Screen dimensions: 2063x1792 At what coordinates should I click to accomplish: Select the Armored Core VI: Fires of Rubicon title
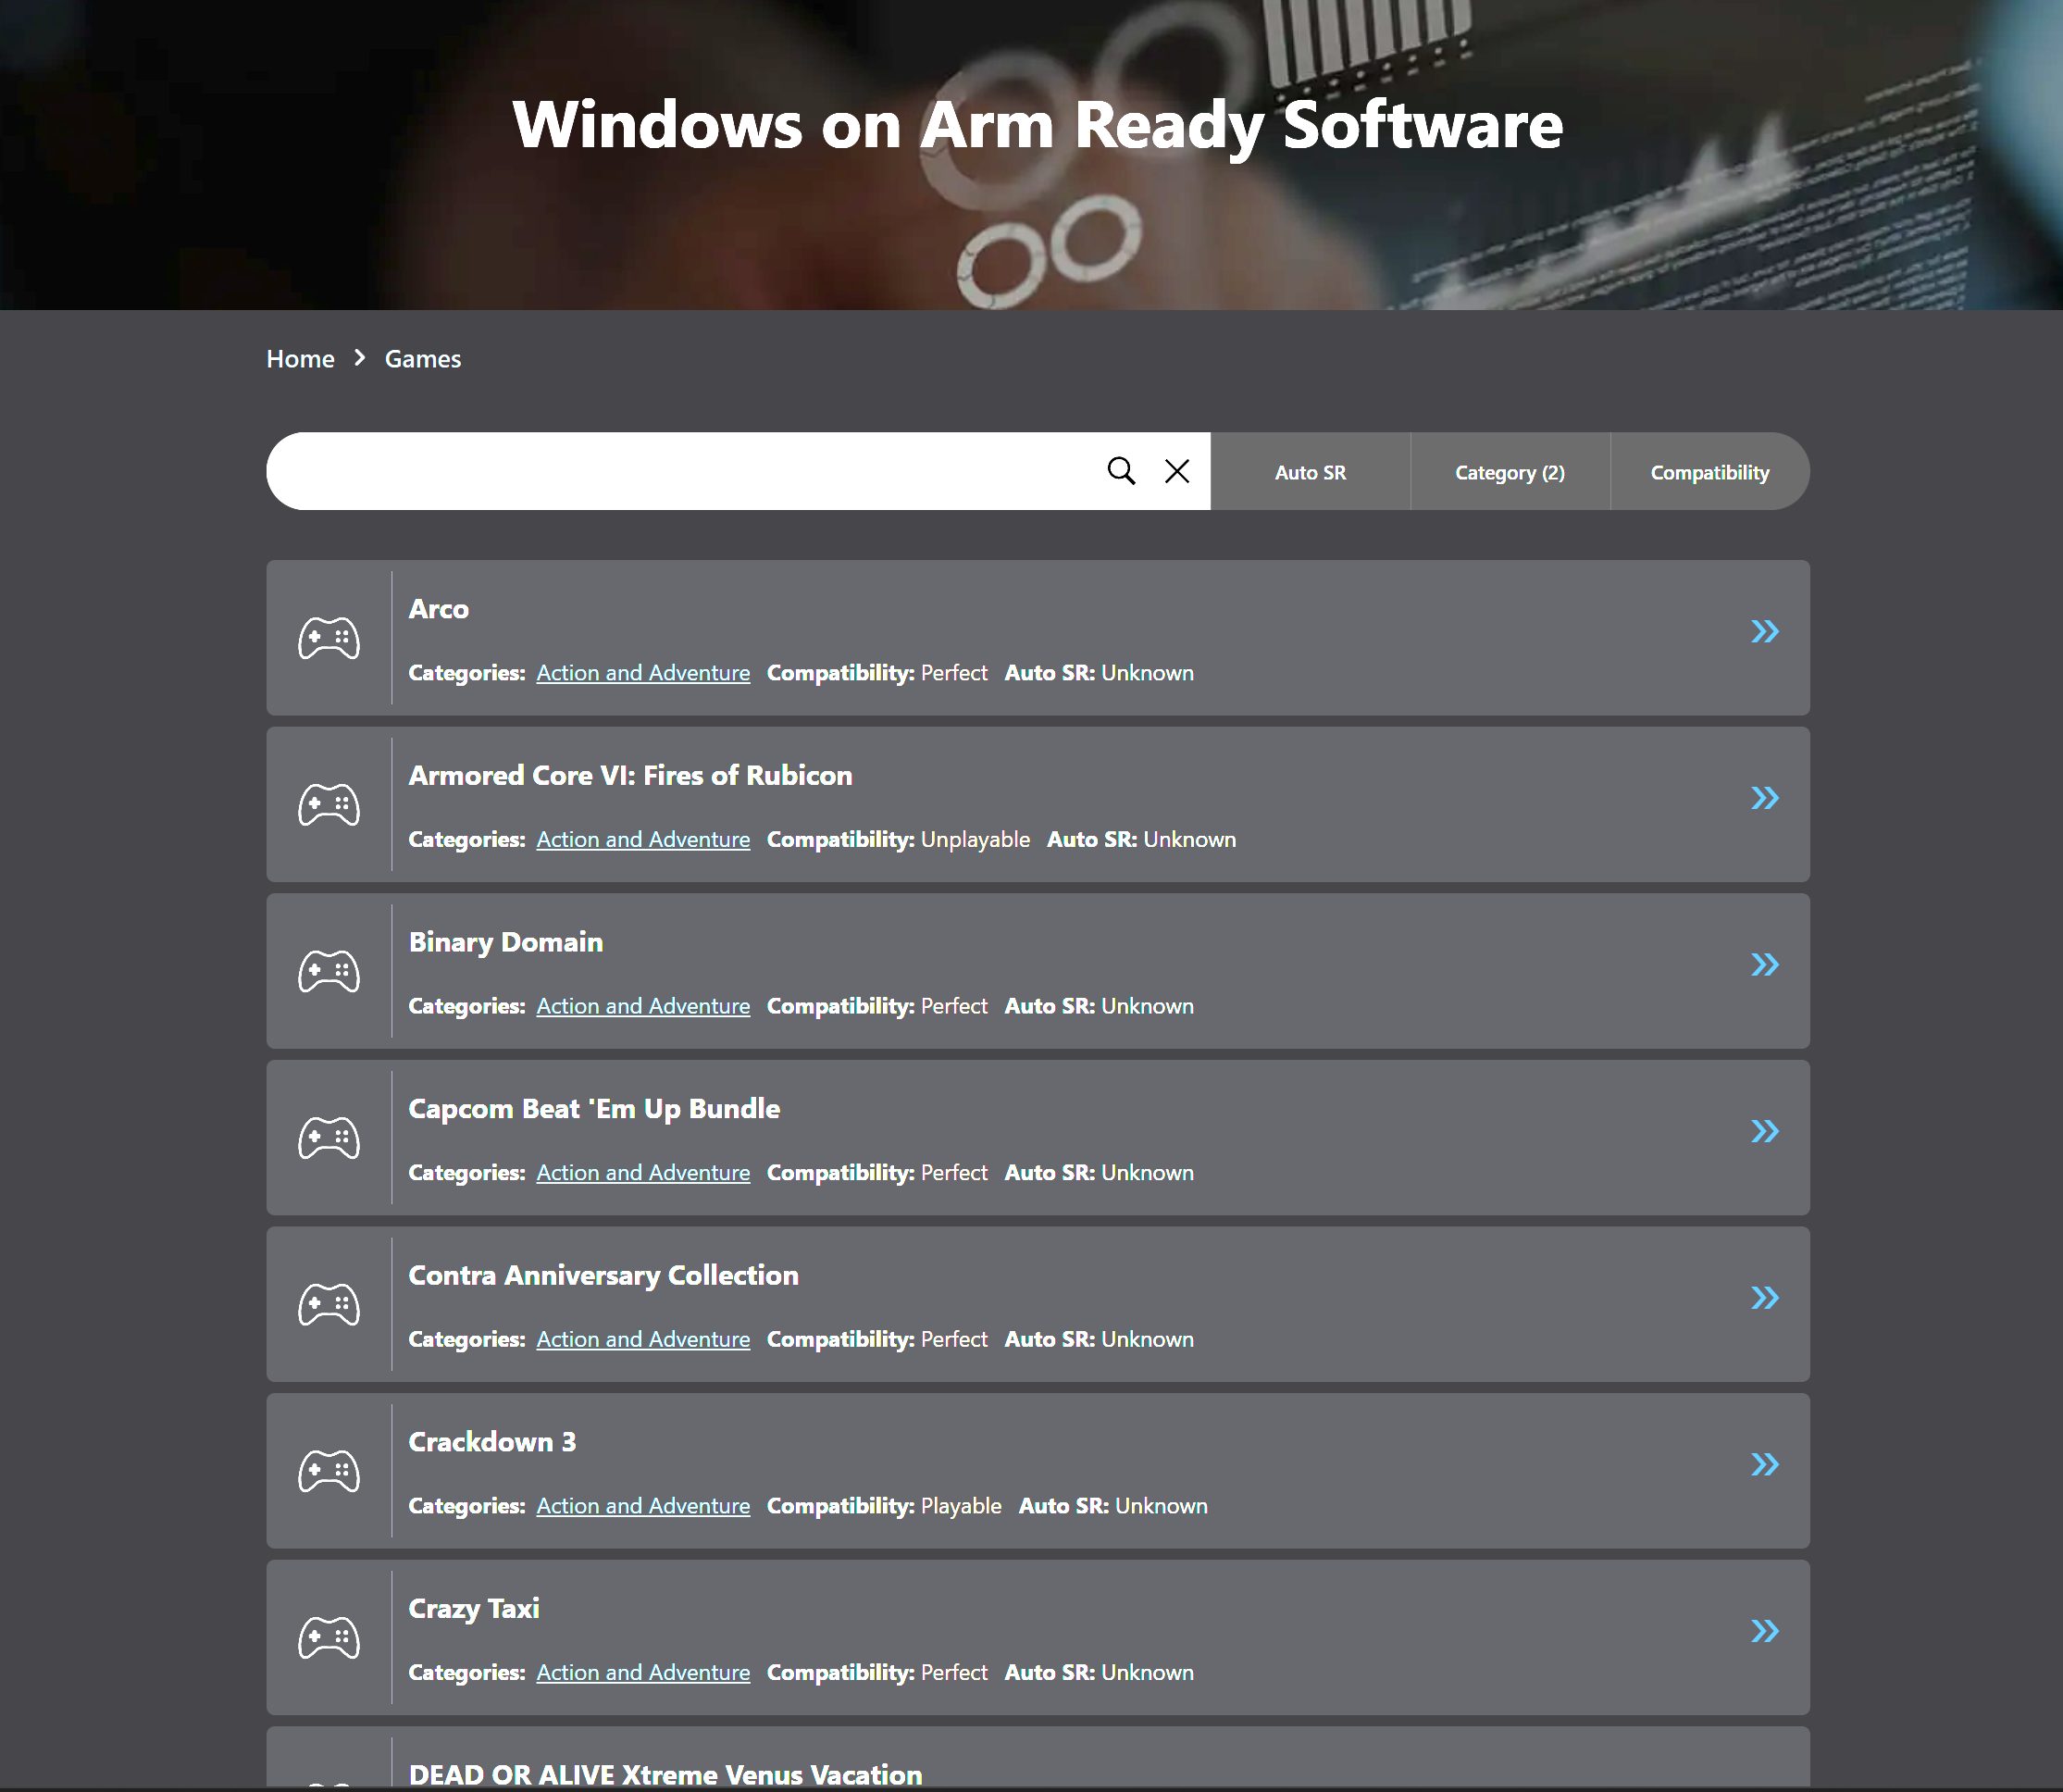coord(630,776)
